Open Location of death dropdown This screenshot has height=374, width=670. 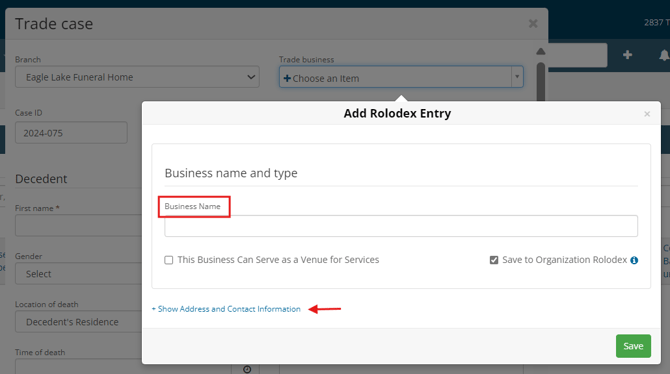coord(79,321)
